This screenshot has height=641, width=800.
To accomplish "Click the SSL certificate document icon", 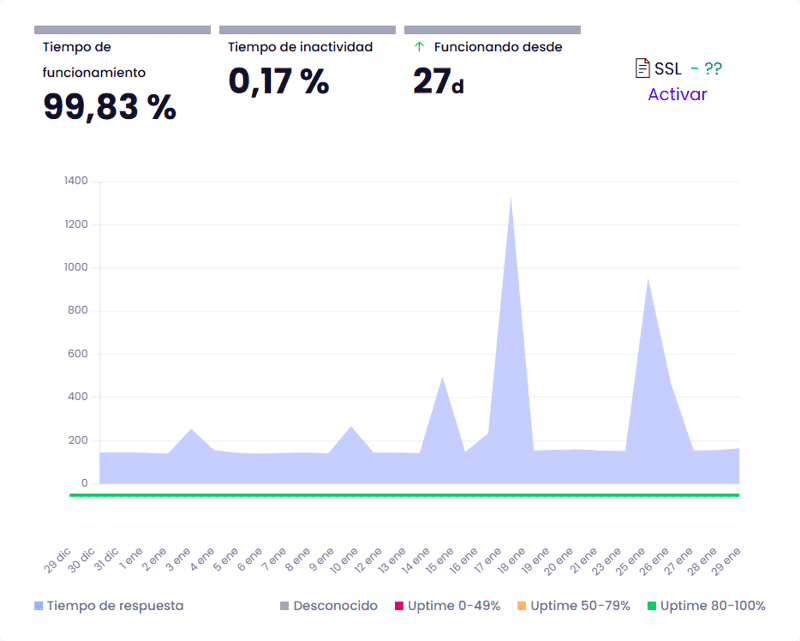I will 642,68.
